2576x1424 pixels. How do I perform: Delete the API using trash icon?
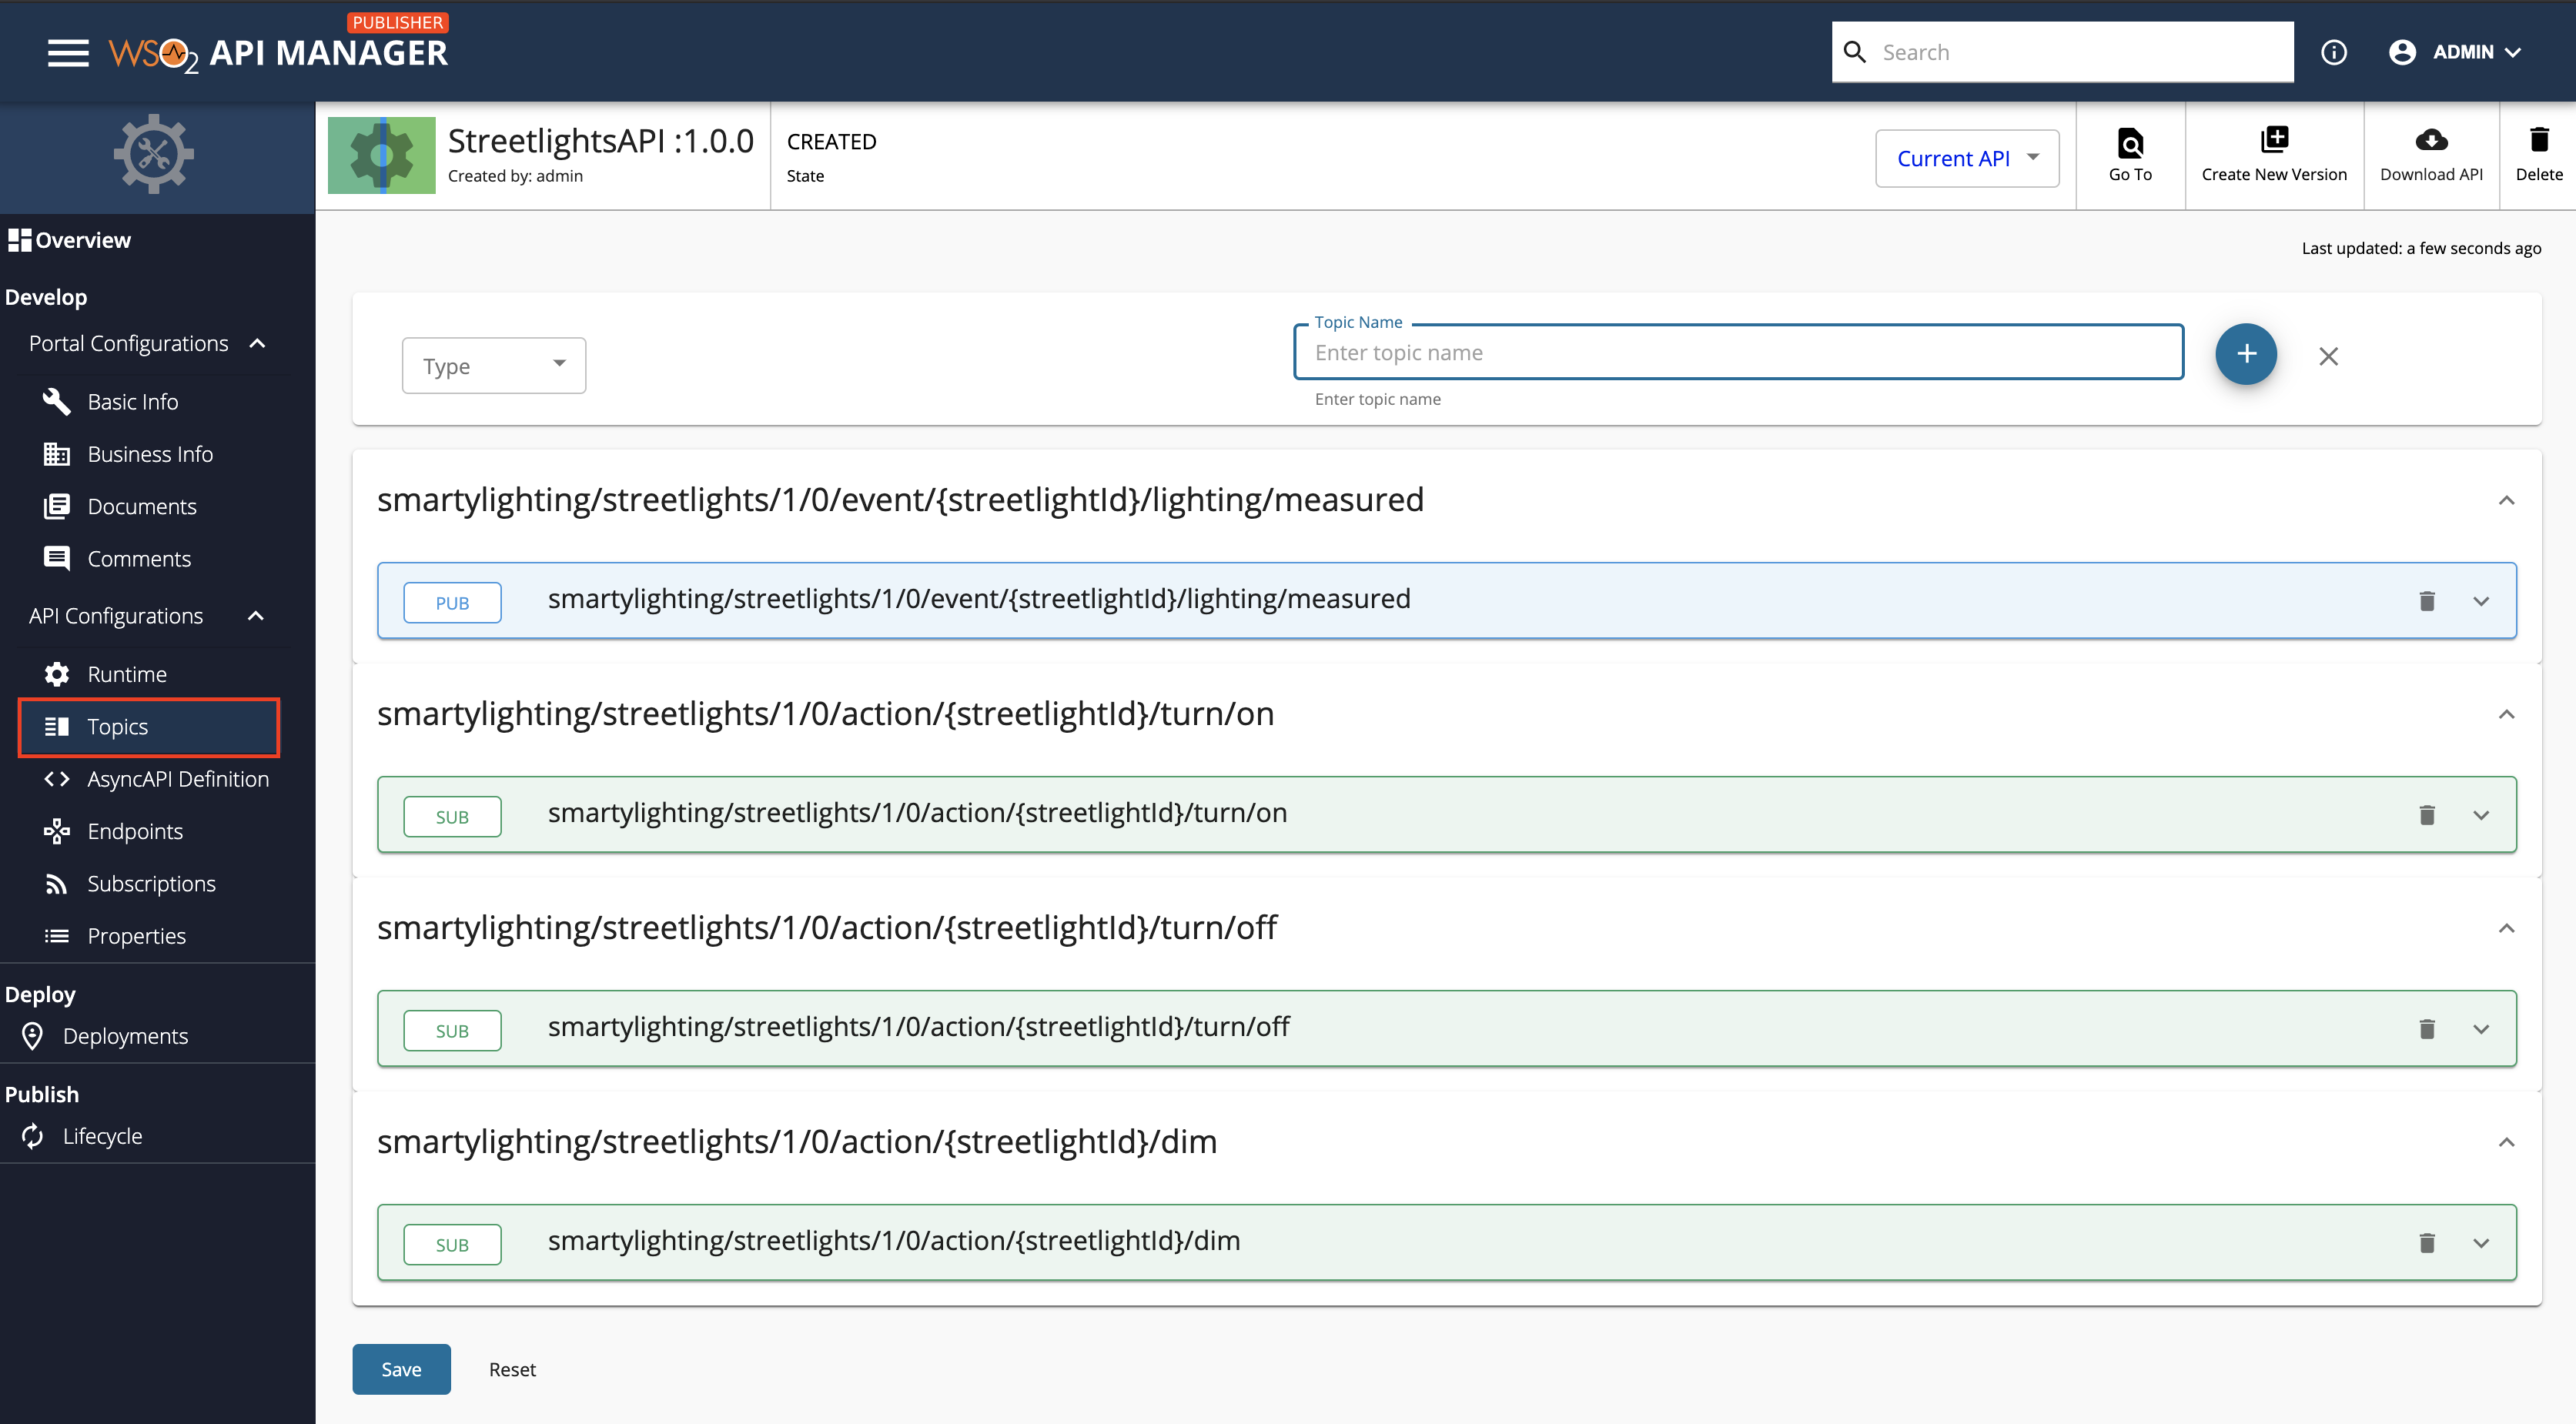click(x=2539, y=140)
